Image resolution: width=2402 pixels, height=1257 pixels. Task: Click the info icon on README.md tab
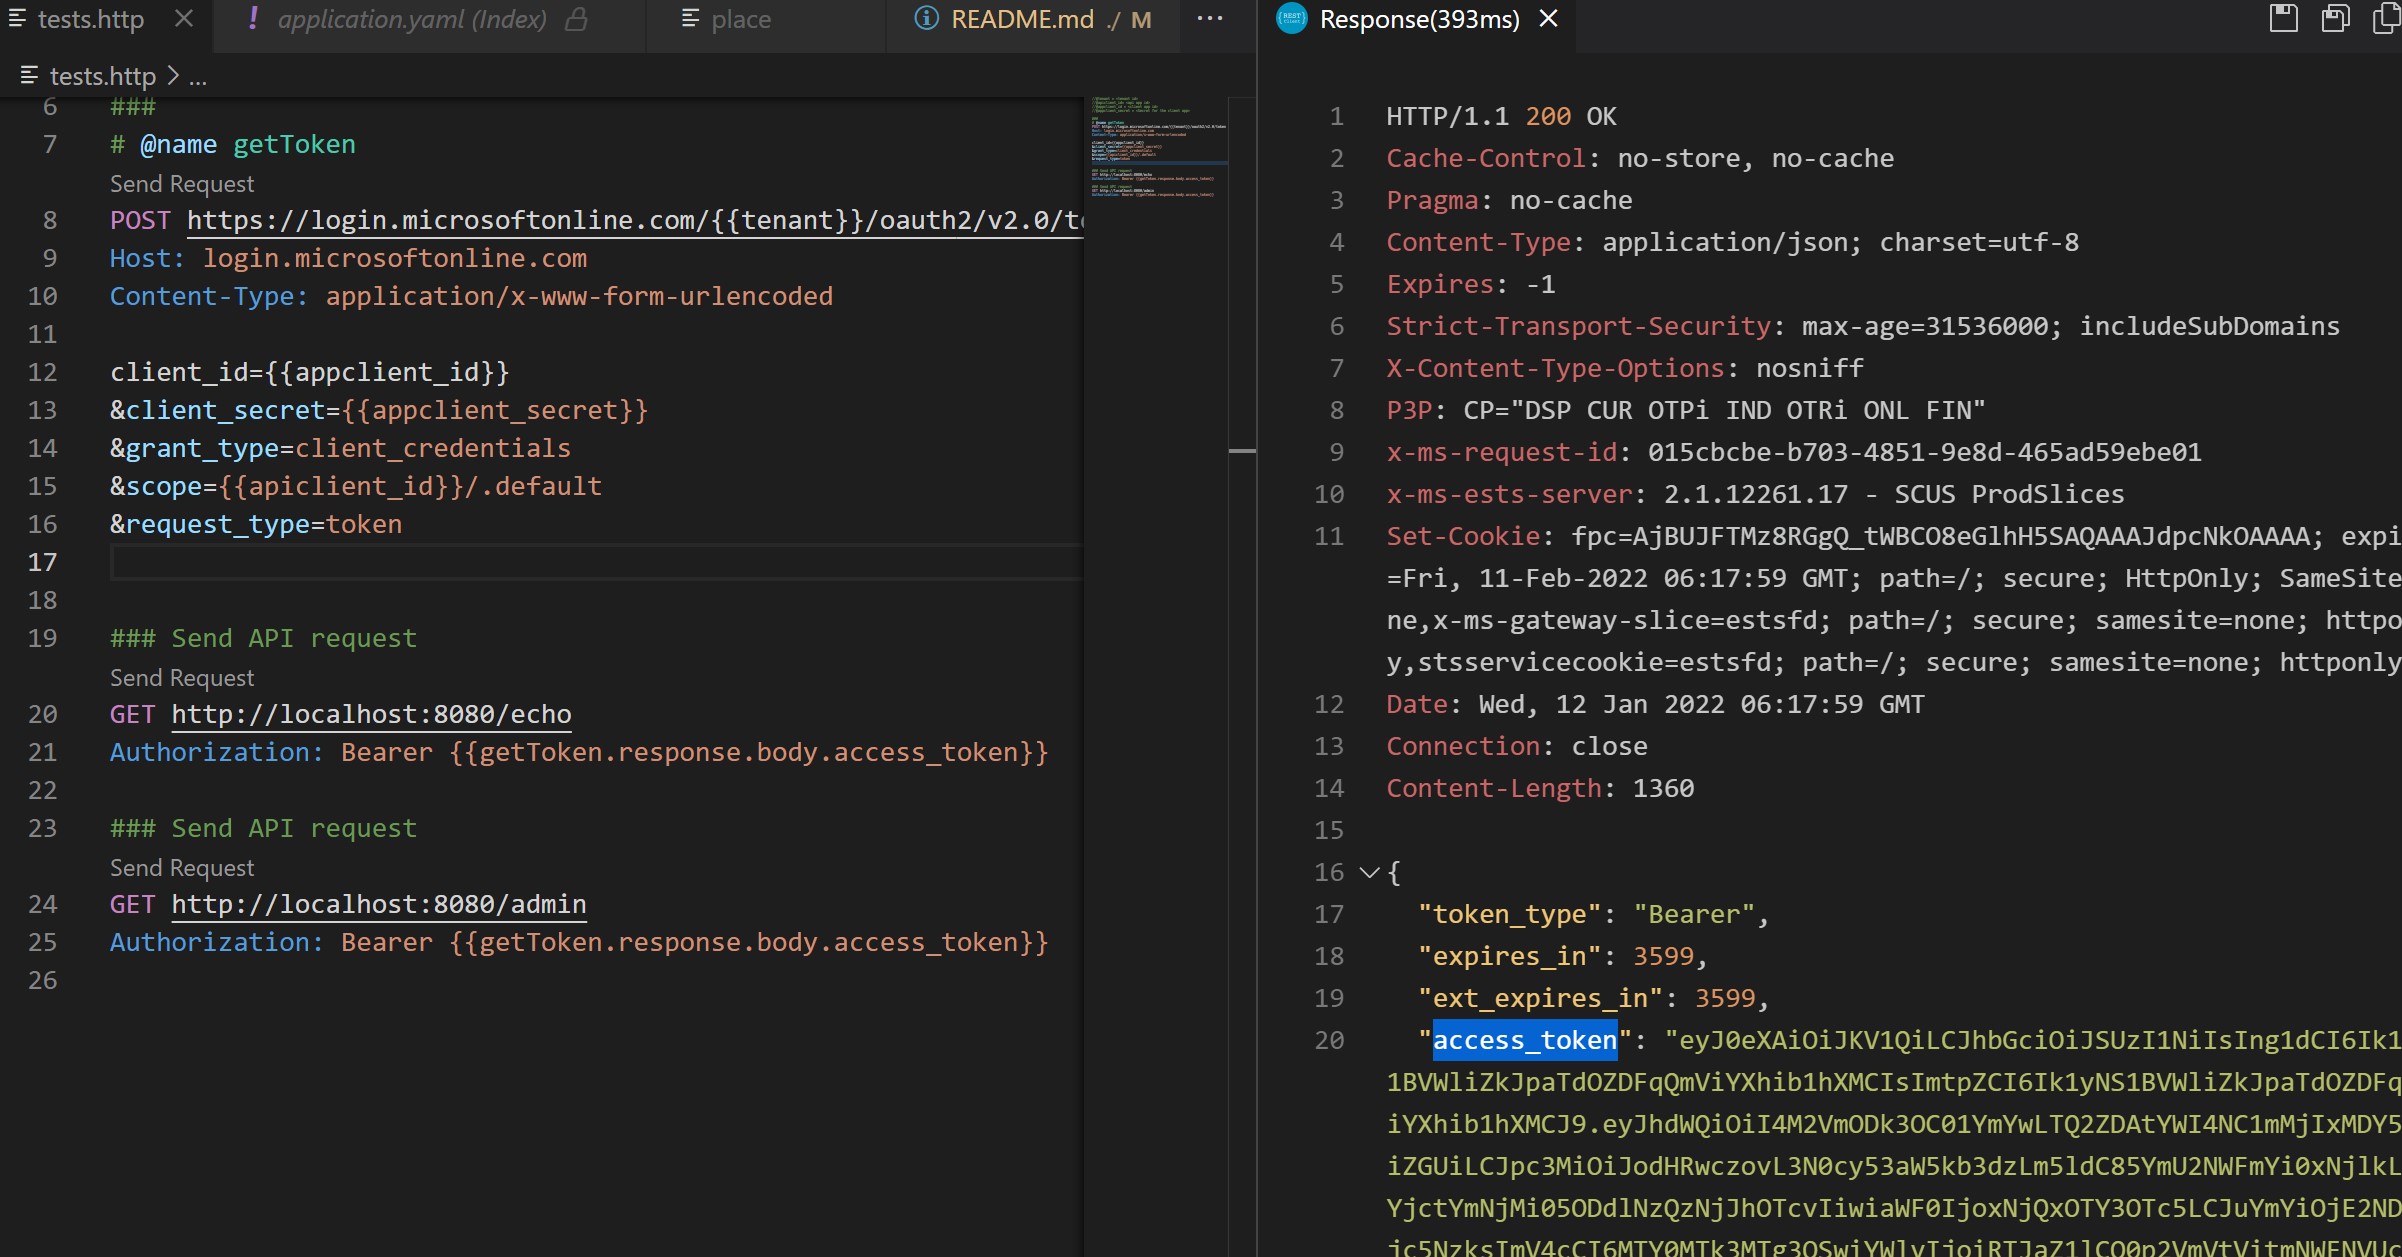point(926,19)
